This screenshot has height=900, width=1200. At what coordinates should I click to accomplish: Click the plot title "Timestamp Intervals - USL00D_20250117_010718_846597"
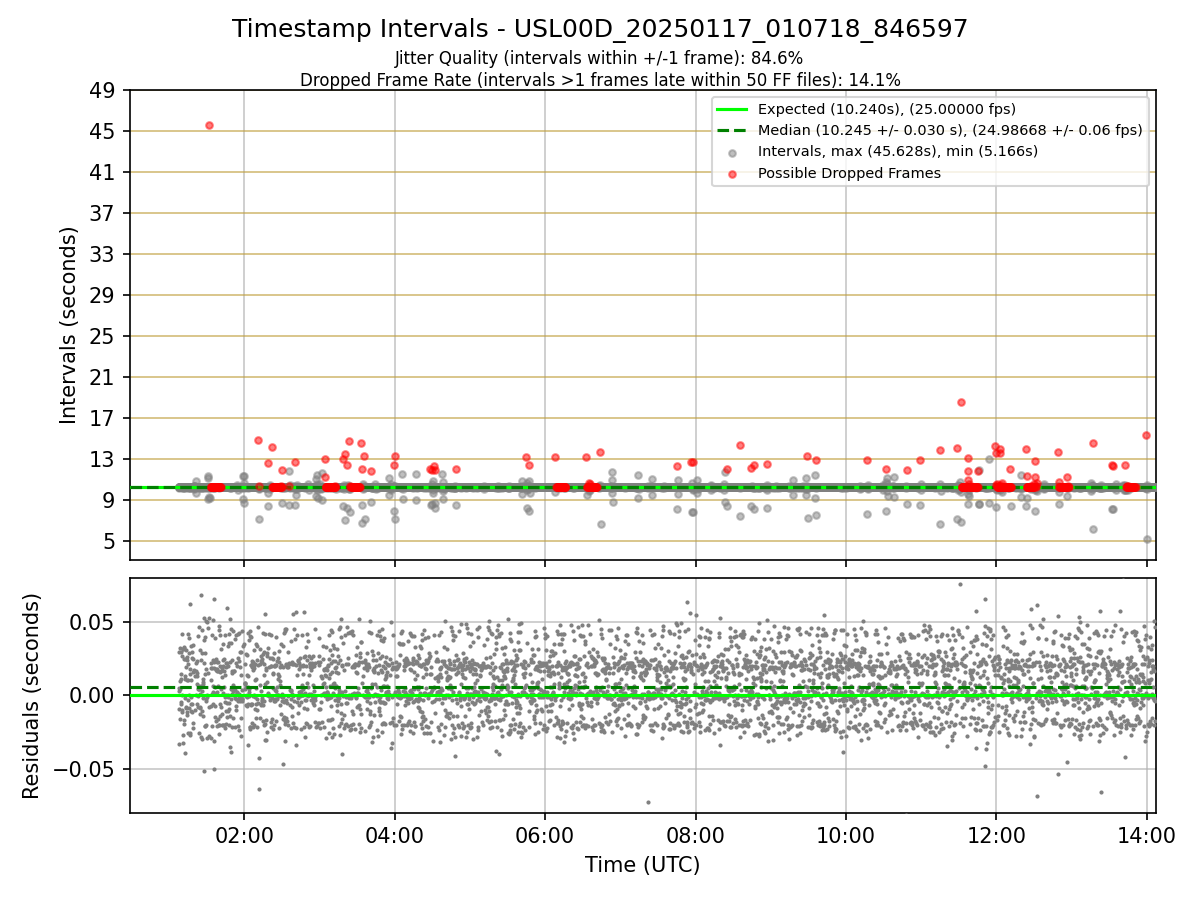coord(600,29)
